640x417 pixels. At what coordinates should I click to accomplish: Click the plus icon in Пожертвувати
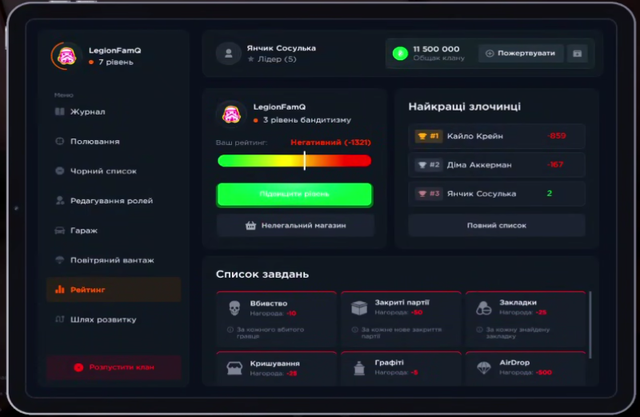point(490,53)
